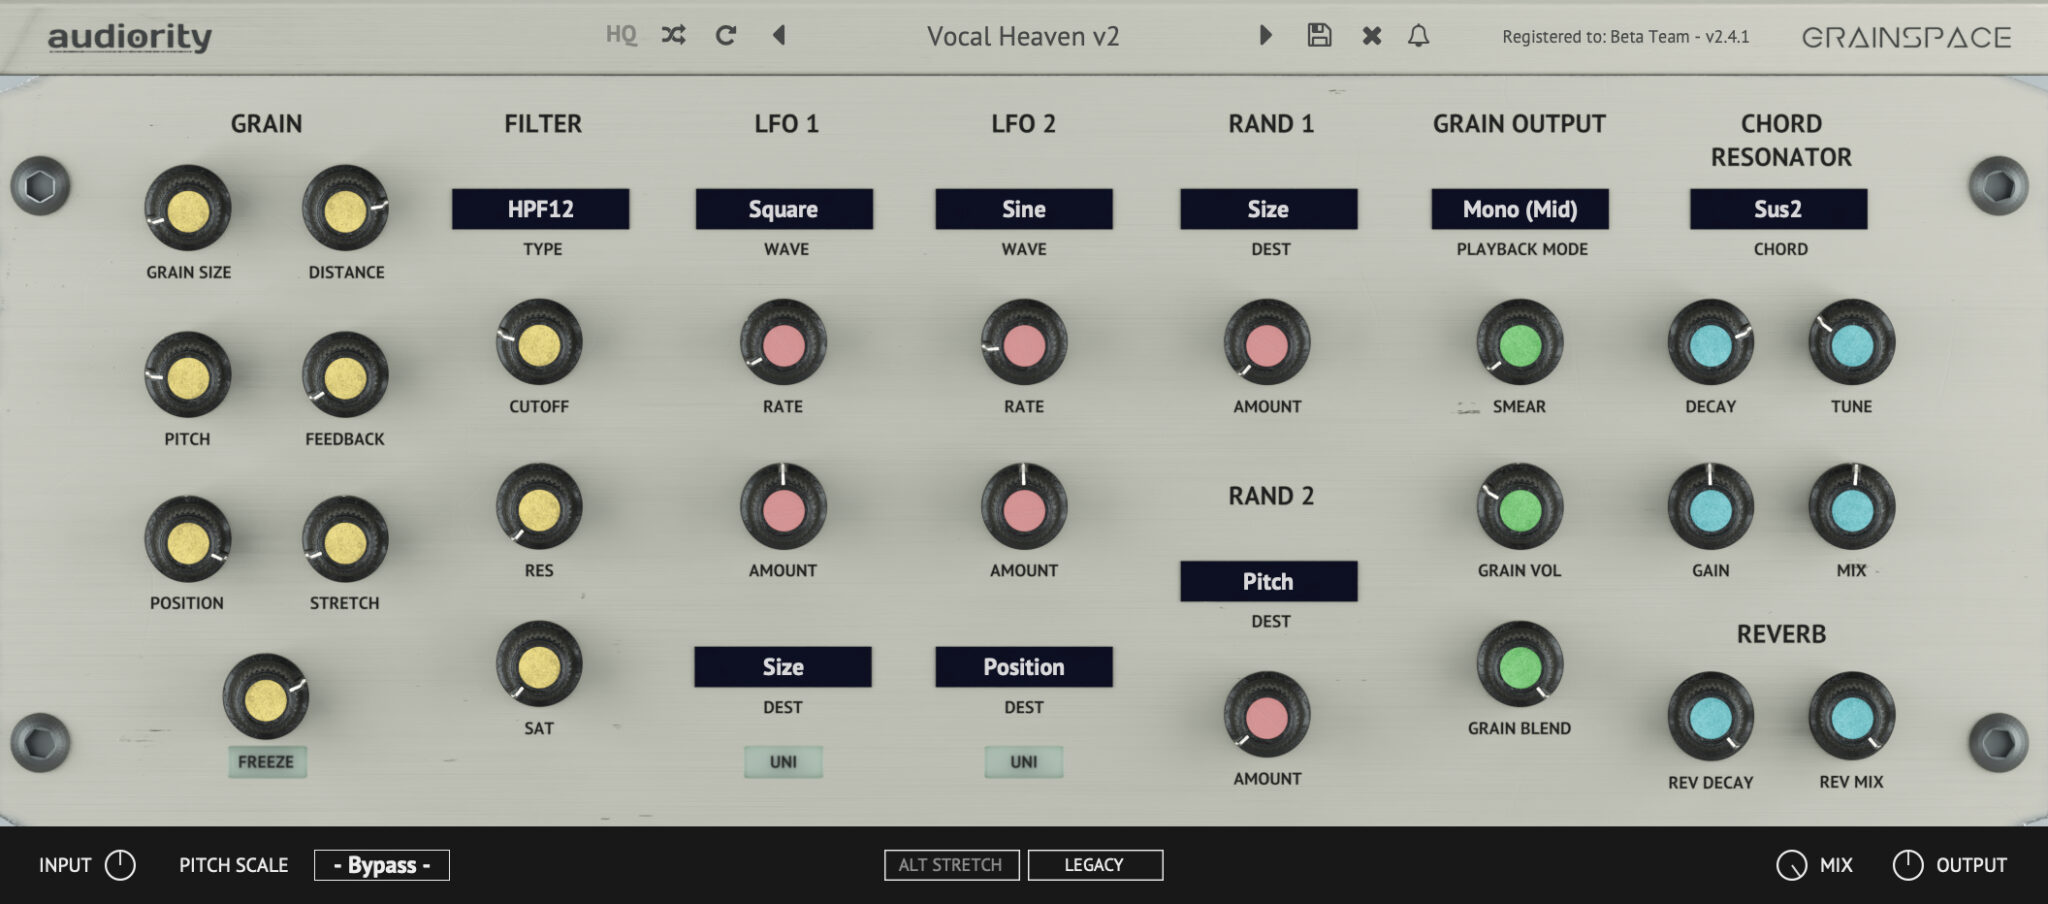The image size is (2048, 904).
Task: Toggle HQ mode in the toolbar
Action: click(620, 33)
